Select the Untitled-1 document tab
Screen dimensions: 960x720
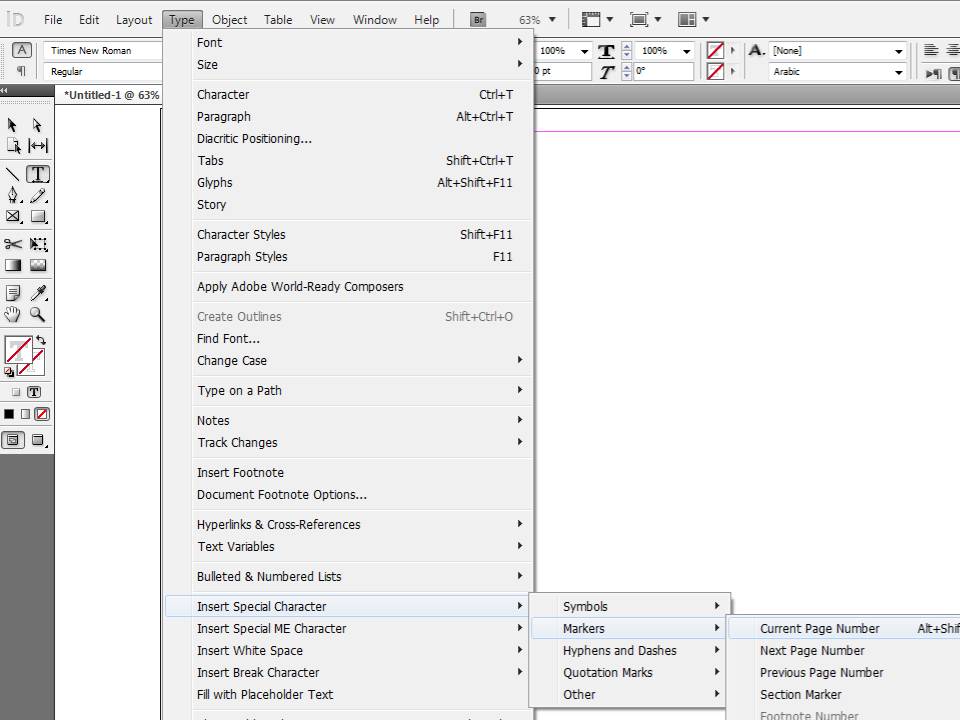(111, 96)
